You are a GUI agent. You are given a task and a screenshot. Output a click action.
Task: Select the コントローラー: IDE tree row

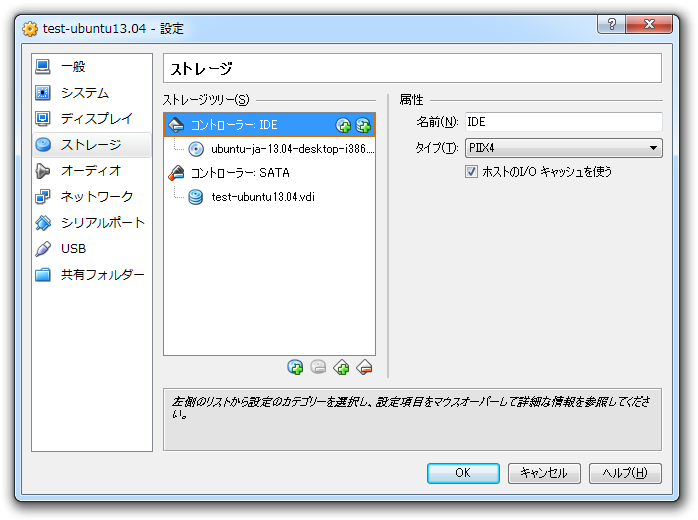(269, 125)
